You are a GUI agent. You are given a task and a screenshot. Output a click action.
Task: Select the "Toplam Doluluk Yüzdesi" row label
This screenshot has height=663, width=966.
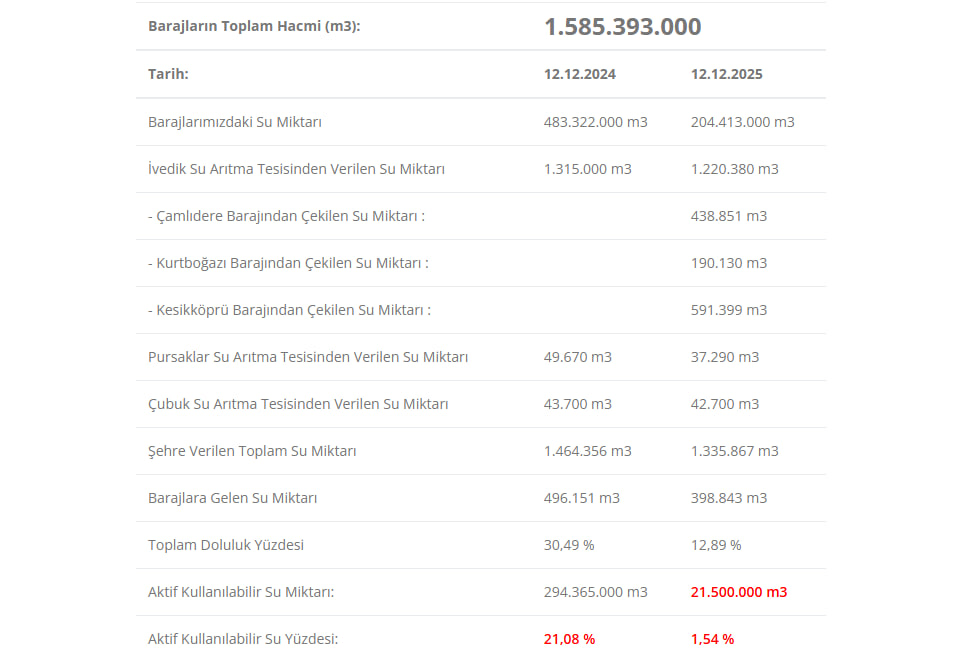226,545
